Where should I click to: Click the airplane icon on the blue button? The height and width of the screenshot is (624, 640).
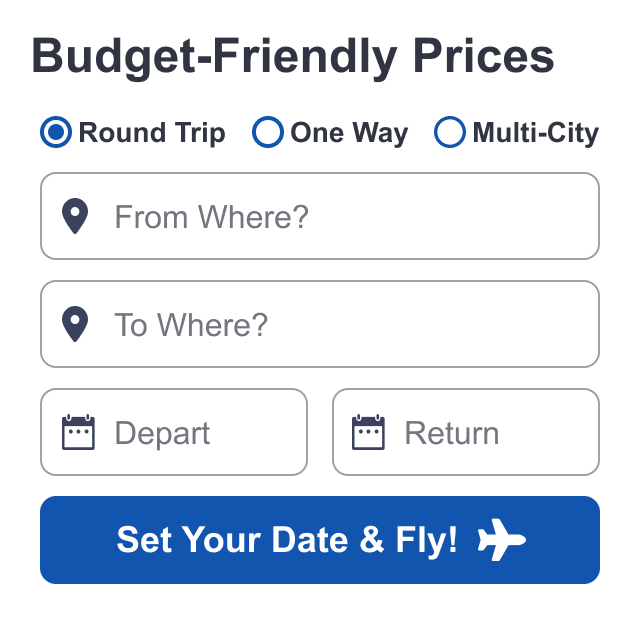pos(501,541)
